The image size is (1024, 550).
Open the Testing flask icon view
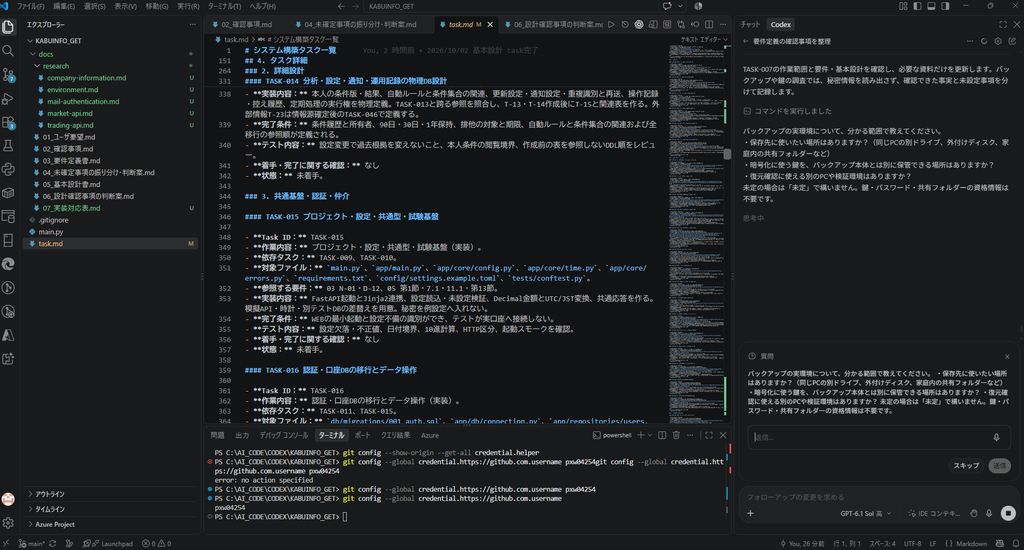[8, 146]
